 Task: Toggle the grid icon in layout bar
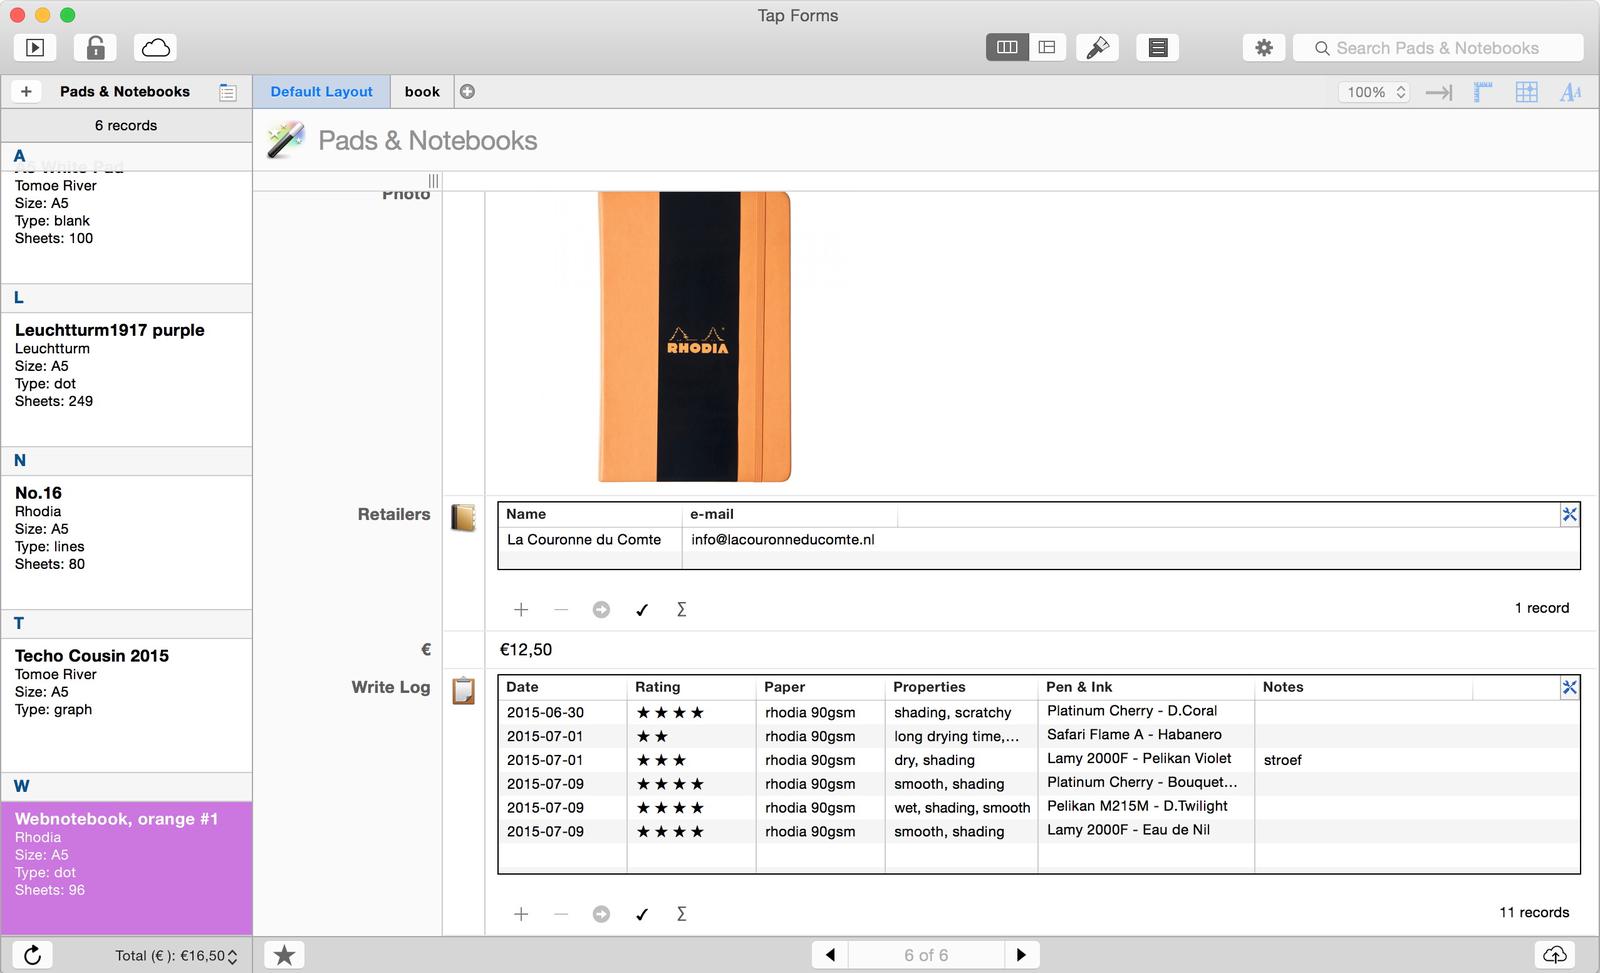pos(1527,92)
